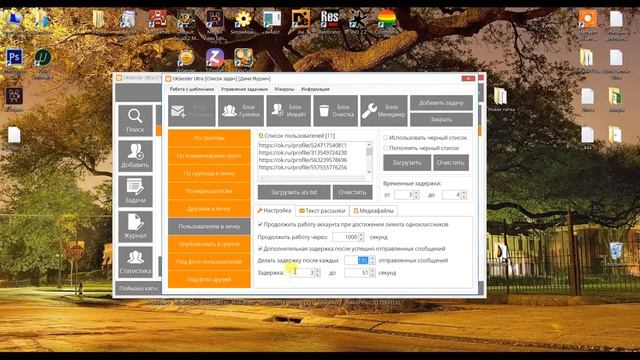Open the Блок Менеджер wrench block
The height and width of the screenshot is (360, 640).
point(384,111)
